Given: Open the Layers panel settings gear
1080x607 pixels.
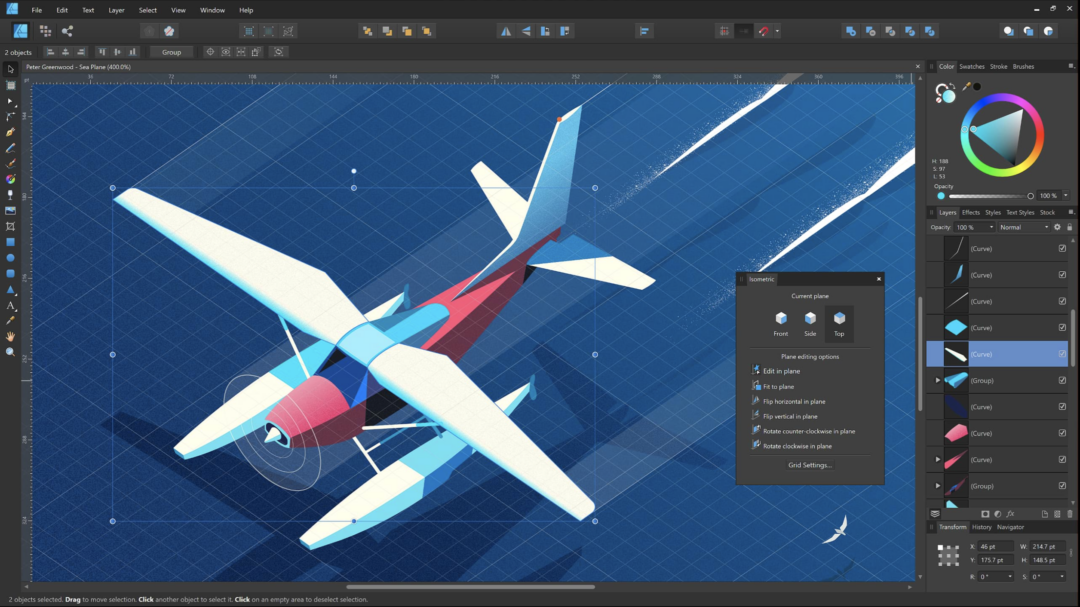Looking at the screenshot, I should point(1057,227).
